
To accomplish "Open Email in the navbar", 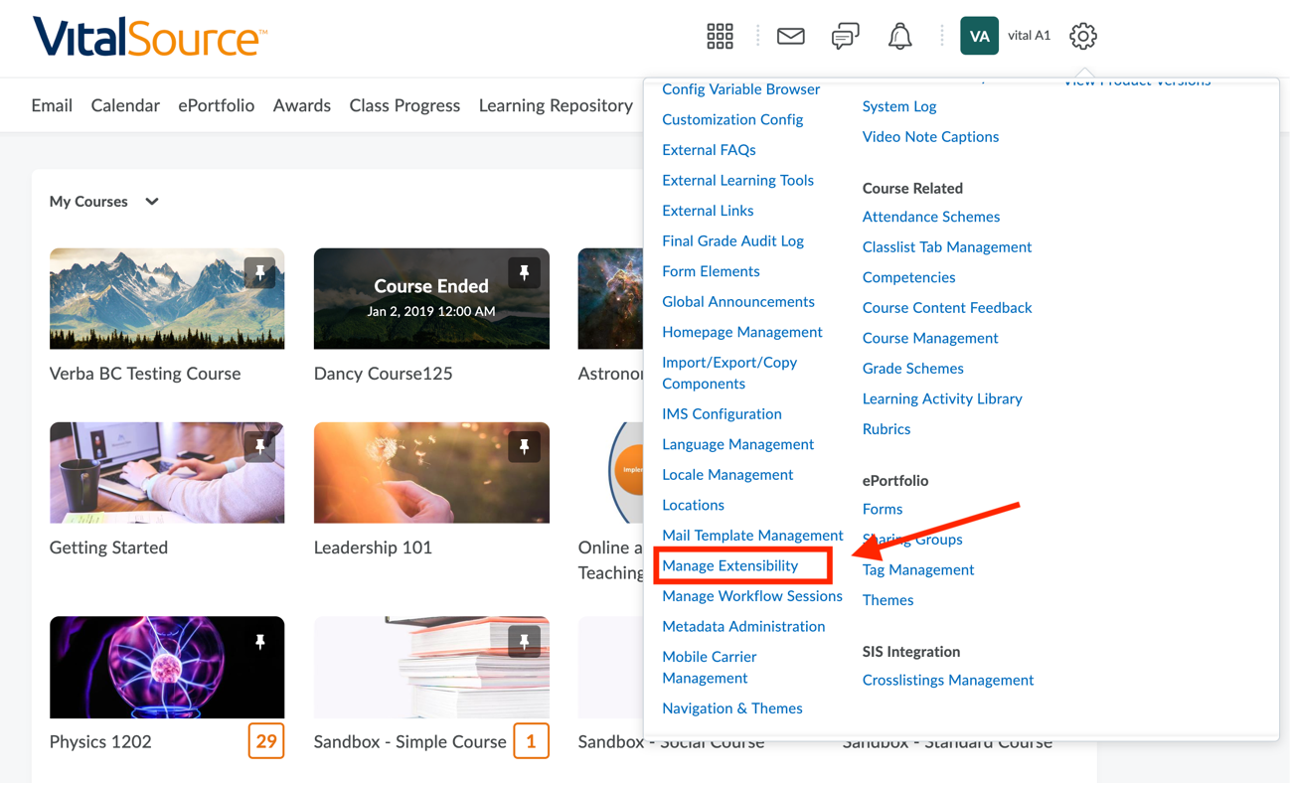I will tap(52, 105).
